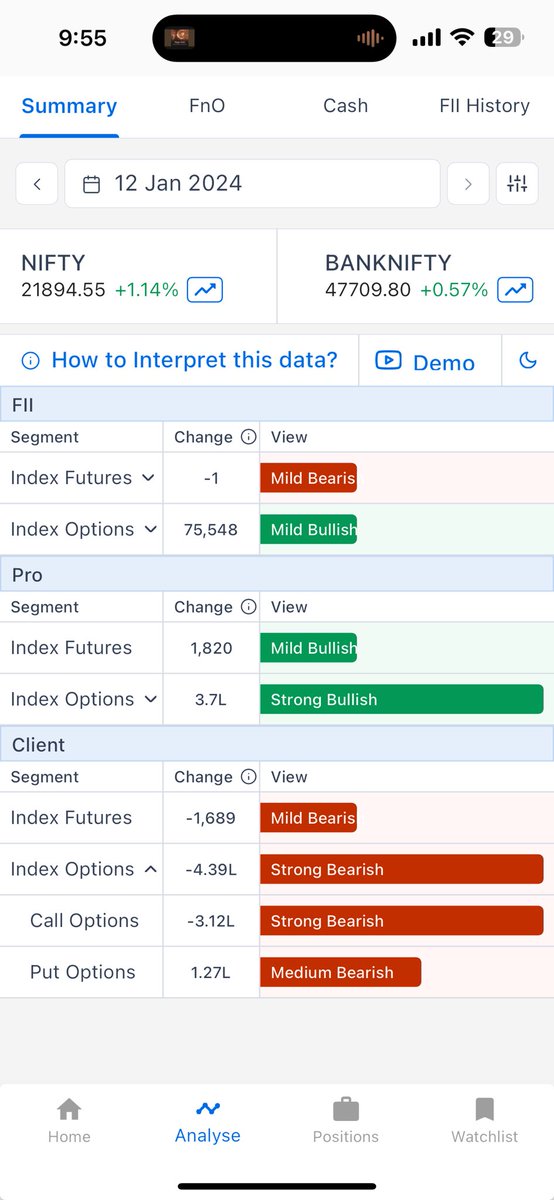Screen dimensions: 554x1200
Task: Switch to the FII History tab
Action: [x=484, y=105]
